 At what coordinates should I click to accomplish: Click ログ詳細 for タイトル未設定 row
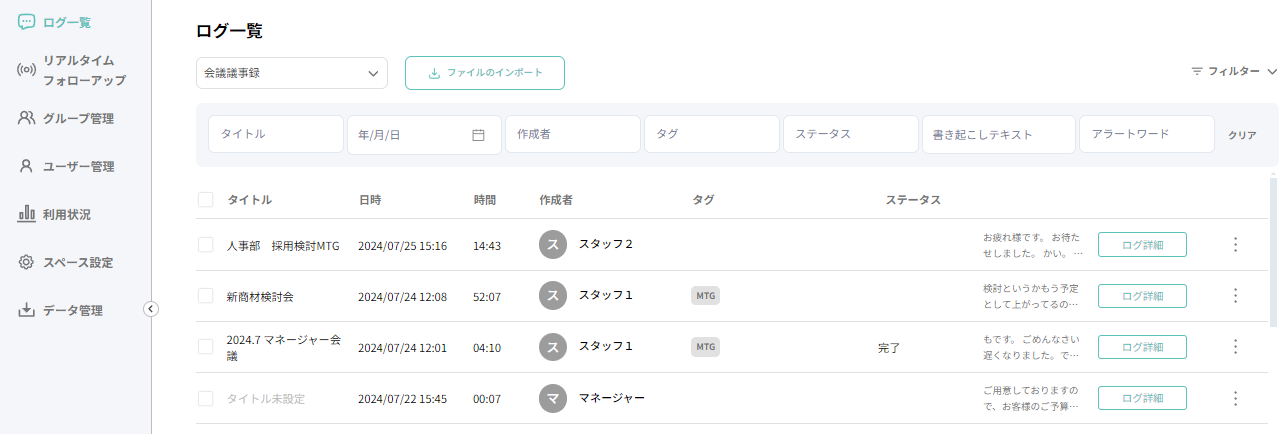(1142, 398)
